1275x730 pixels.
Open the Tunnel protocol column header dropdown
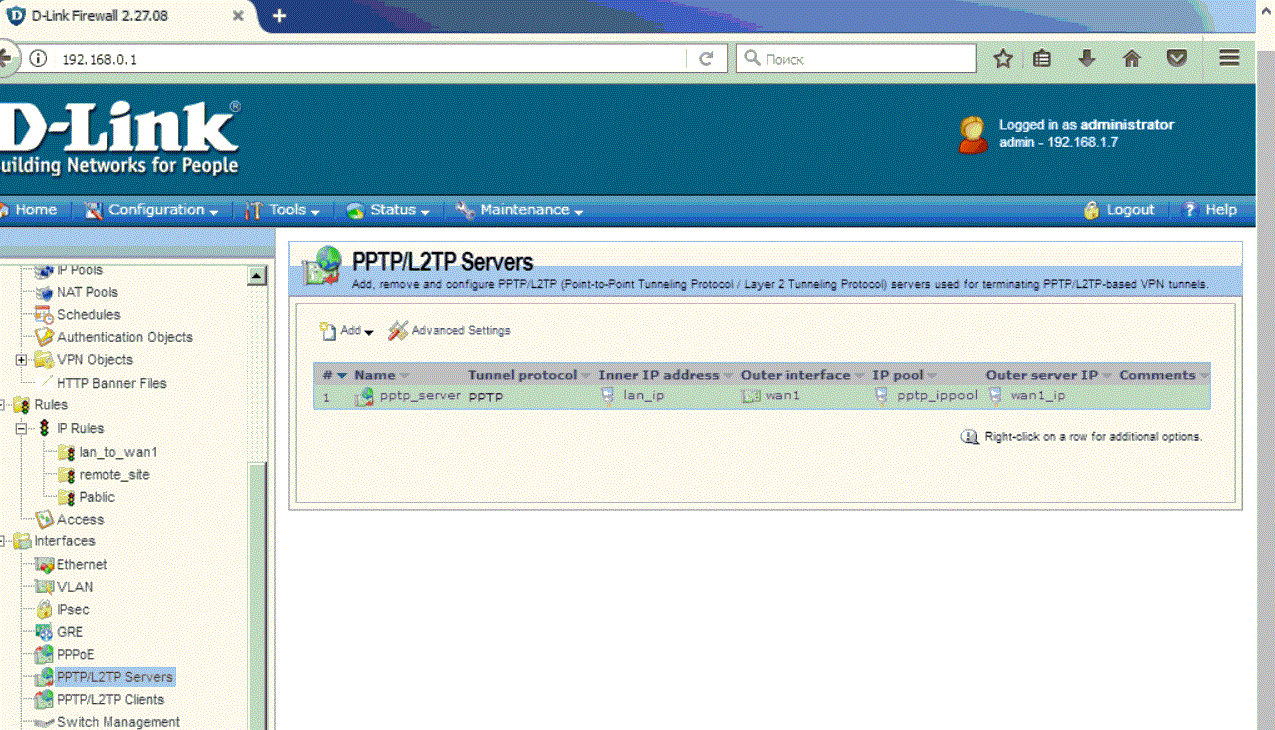click(x=586, y=376)
